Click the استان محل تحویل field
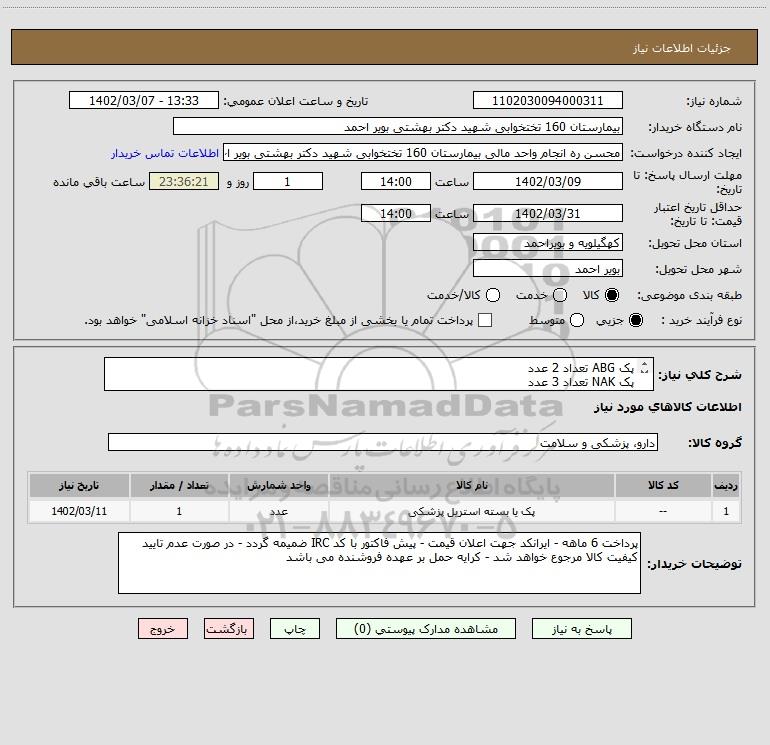Viewport: 770px width, 745px height. (x=548, y=243)
